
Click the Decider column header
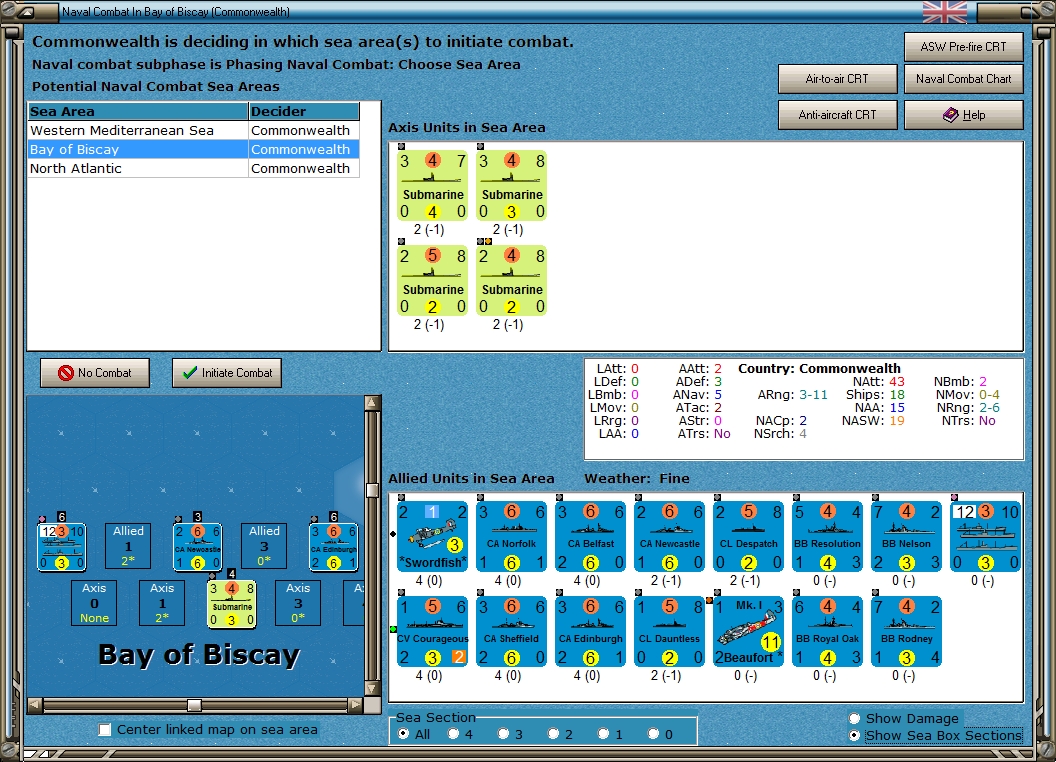pos(304,112)
